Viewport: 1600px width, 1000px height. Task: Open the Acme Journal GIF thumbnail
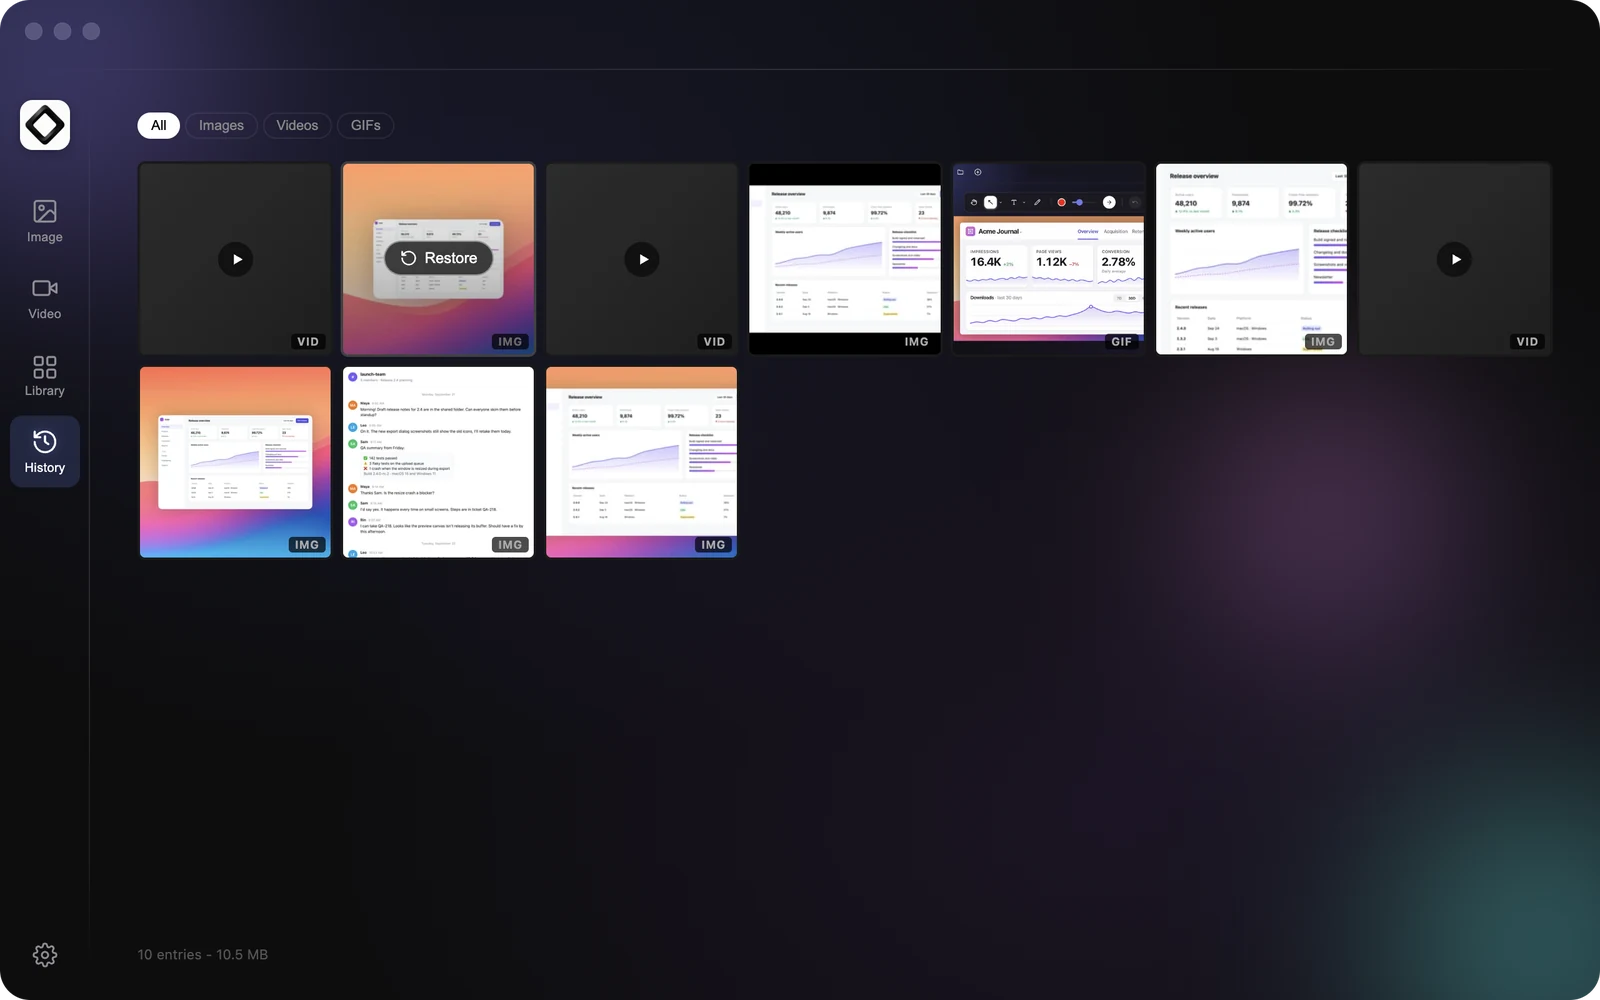(x=1048, y=259)
